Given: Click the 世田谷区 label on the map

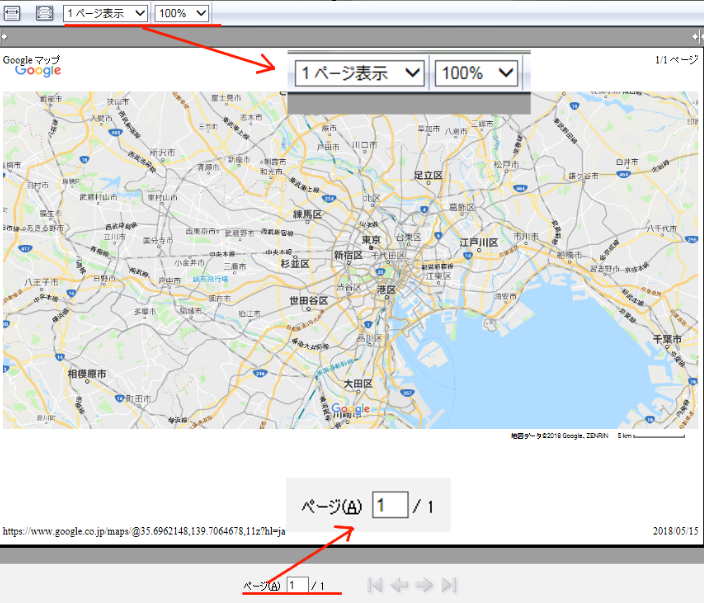Looking at the screenshot, I should click(309, 300).
